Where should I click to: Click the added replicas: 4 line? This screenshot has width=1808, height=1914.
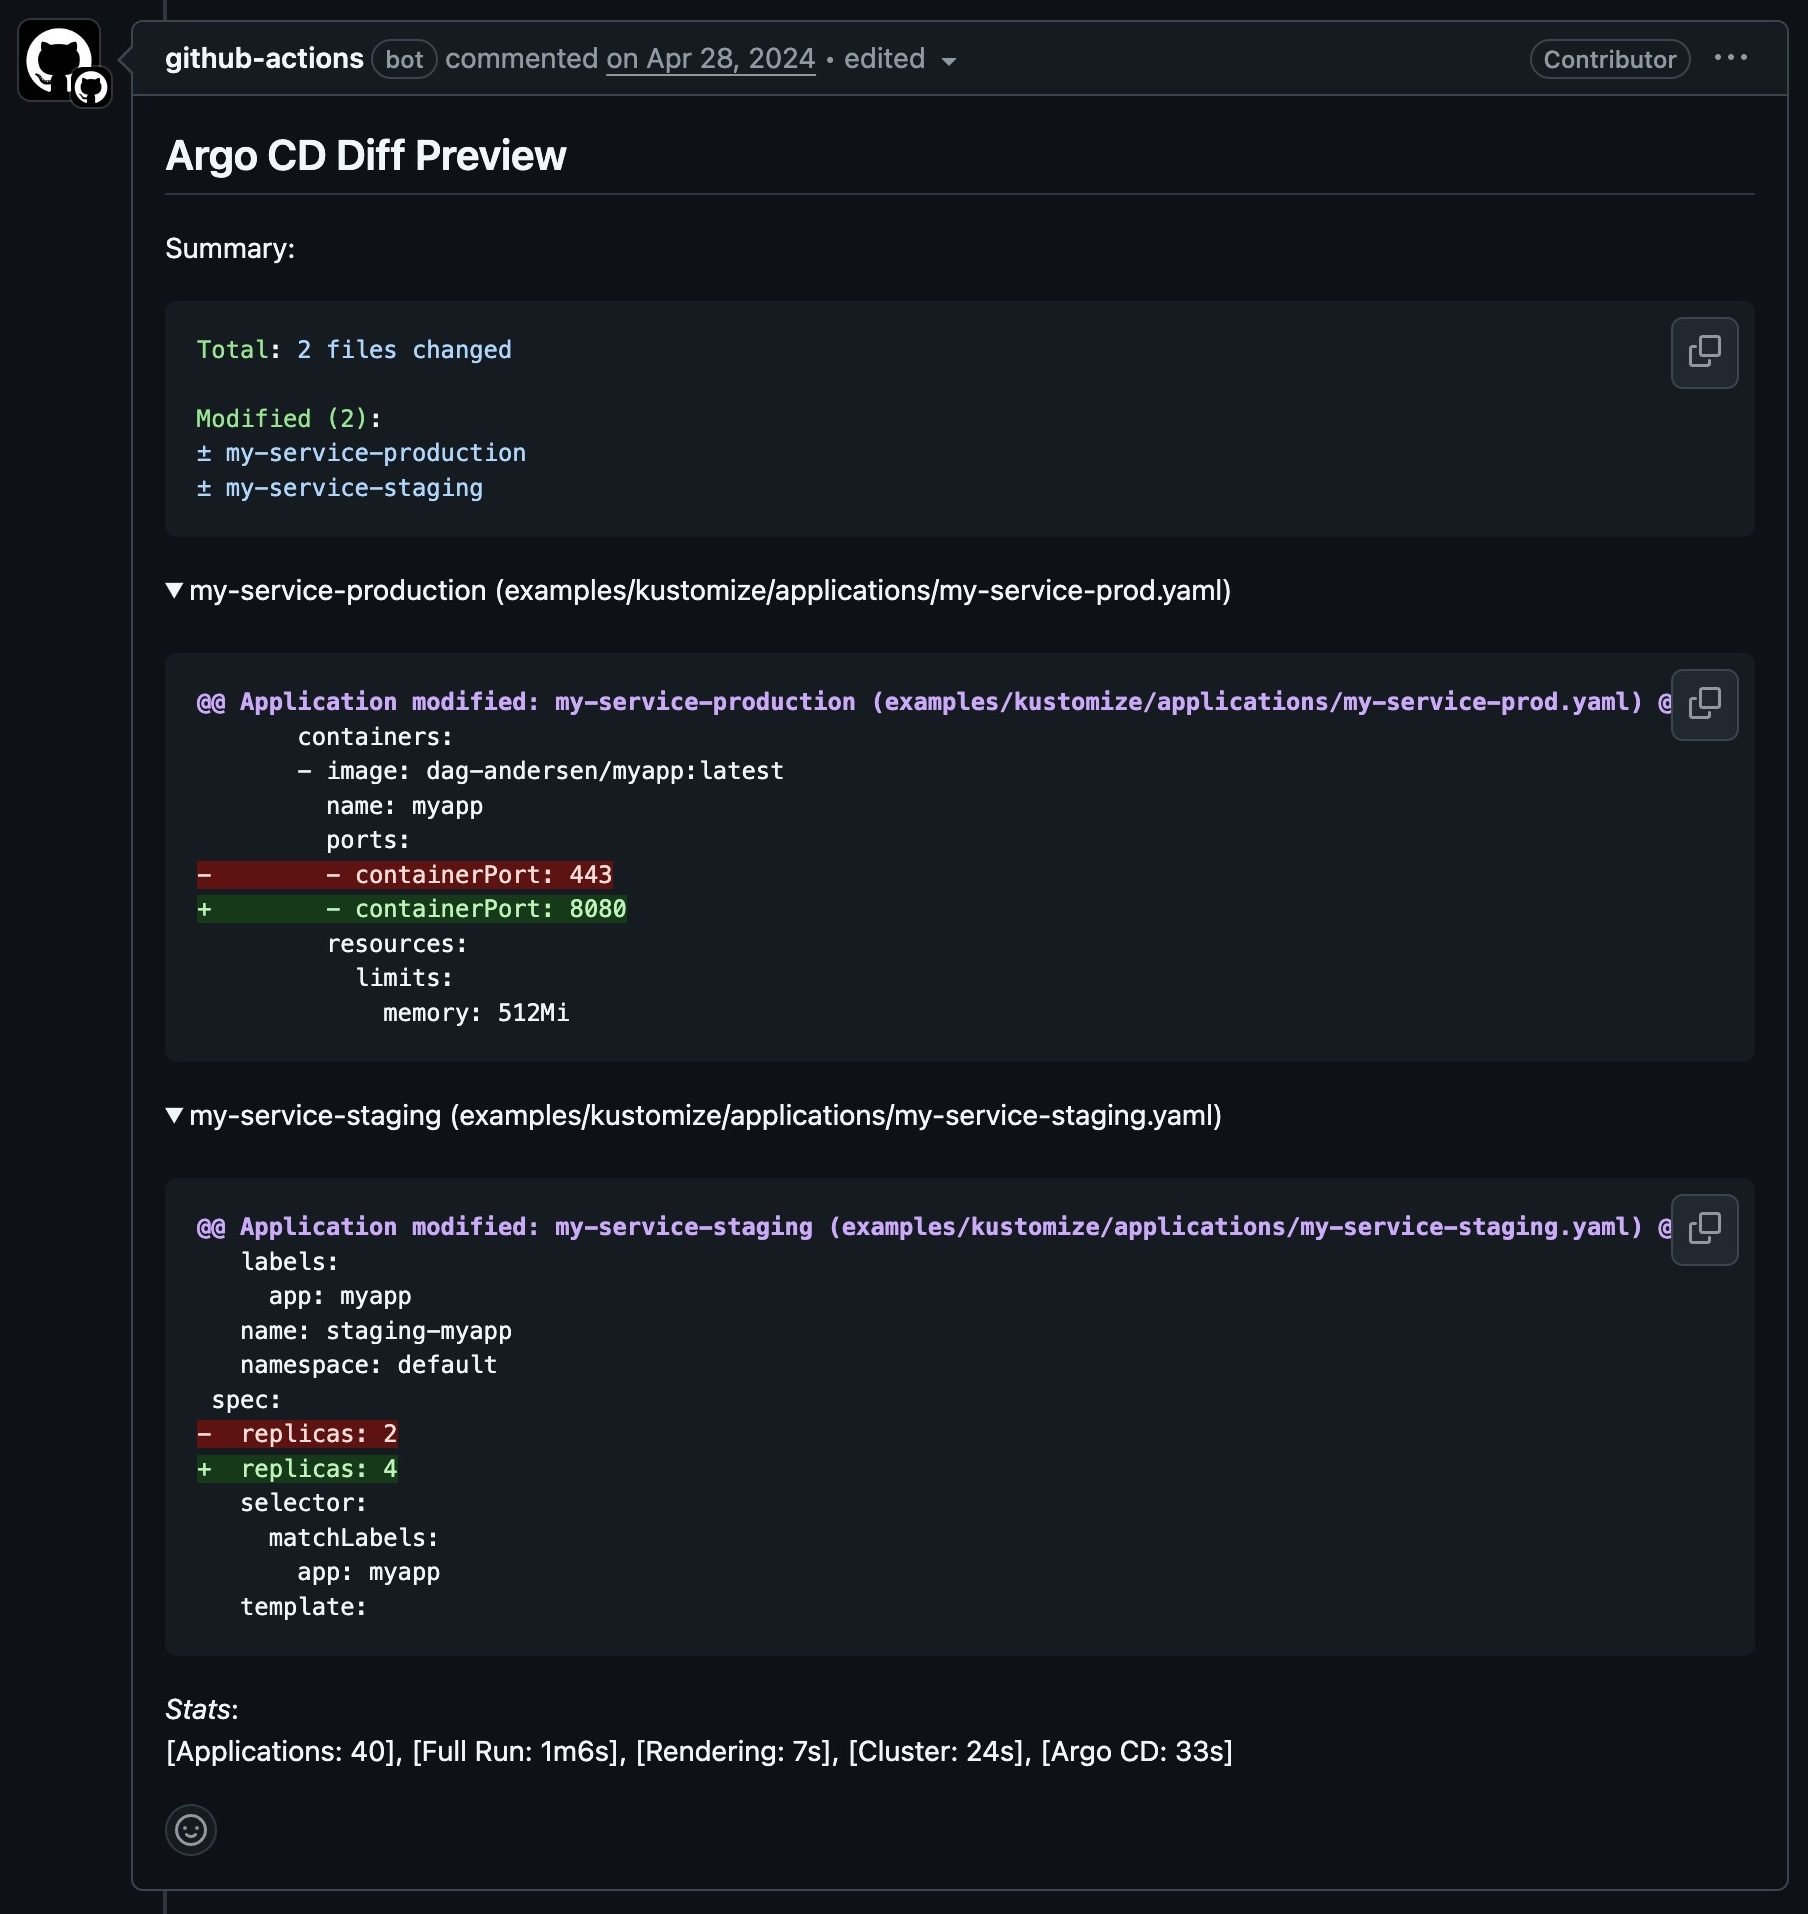(x=297, y=1469)
